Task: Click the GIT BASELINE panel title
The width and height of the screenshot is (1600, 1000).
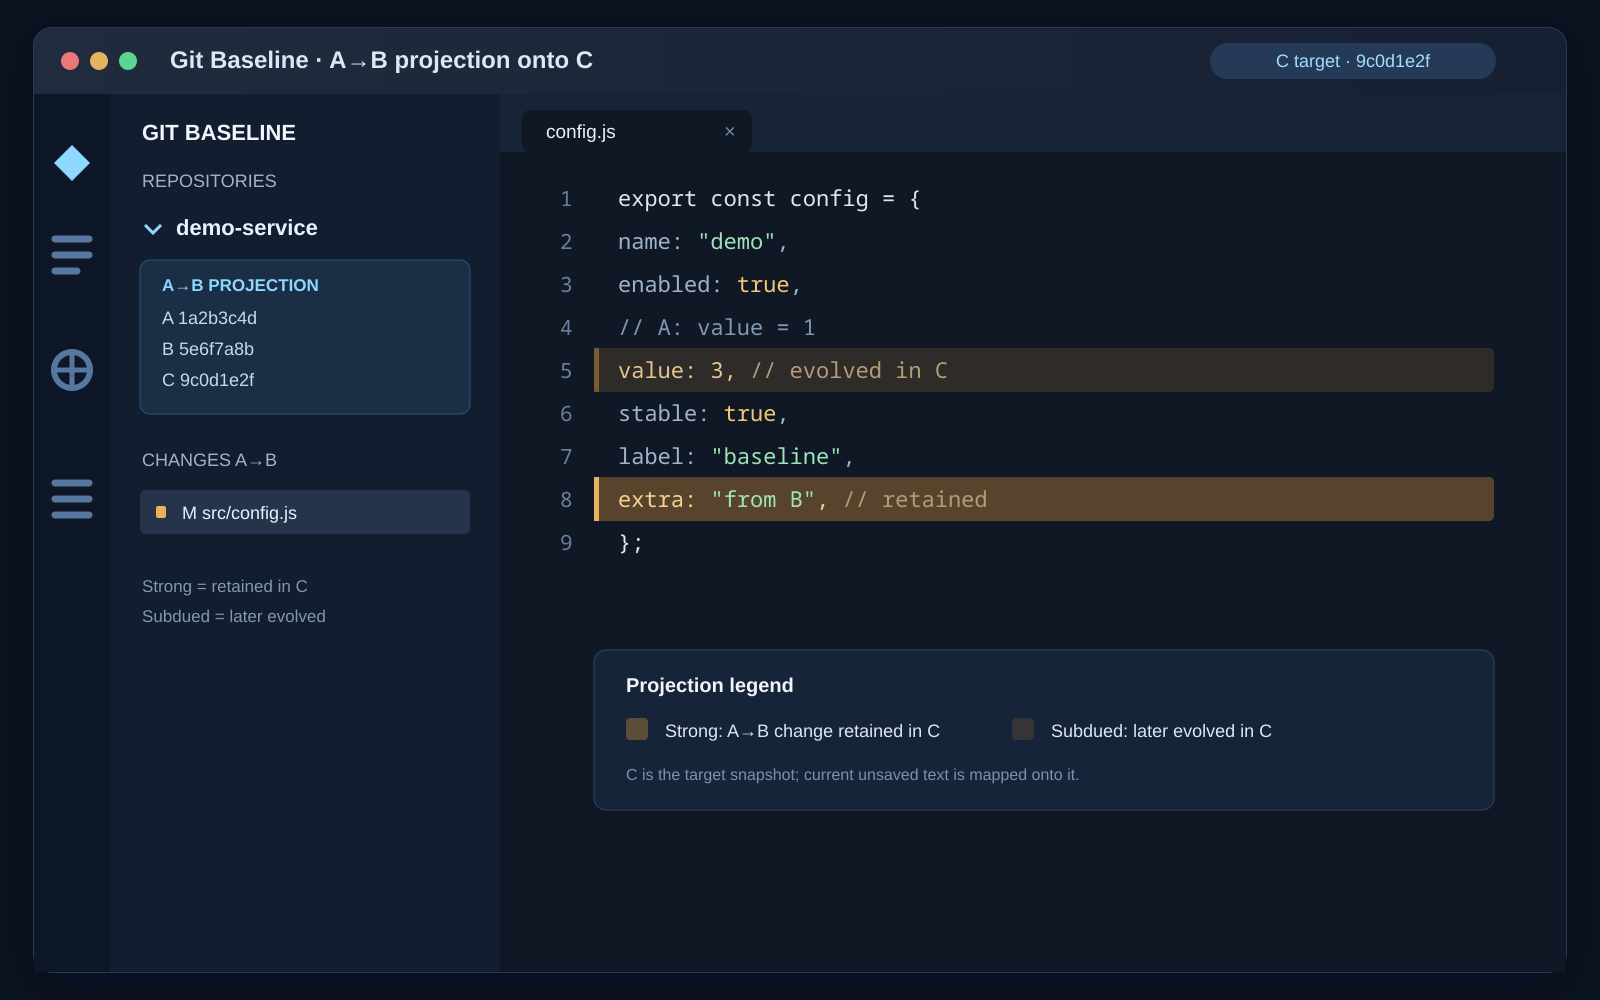Action: [x=219, y=133]
